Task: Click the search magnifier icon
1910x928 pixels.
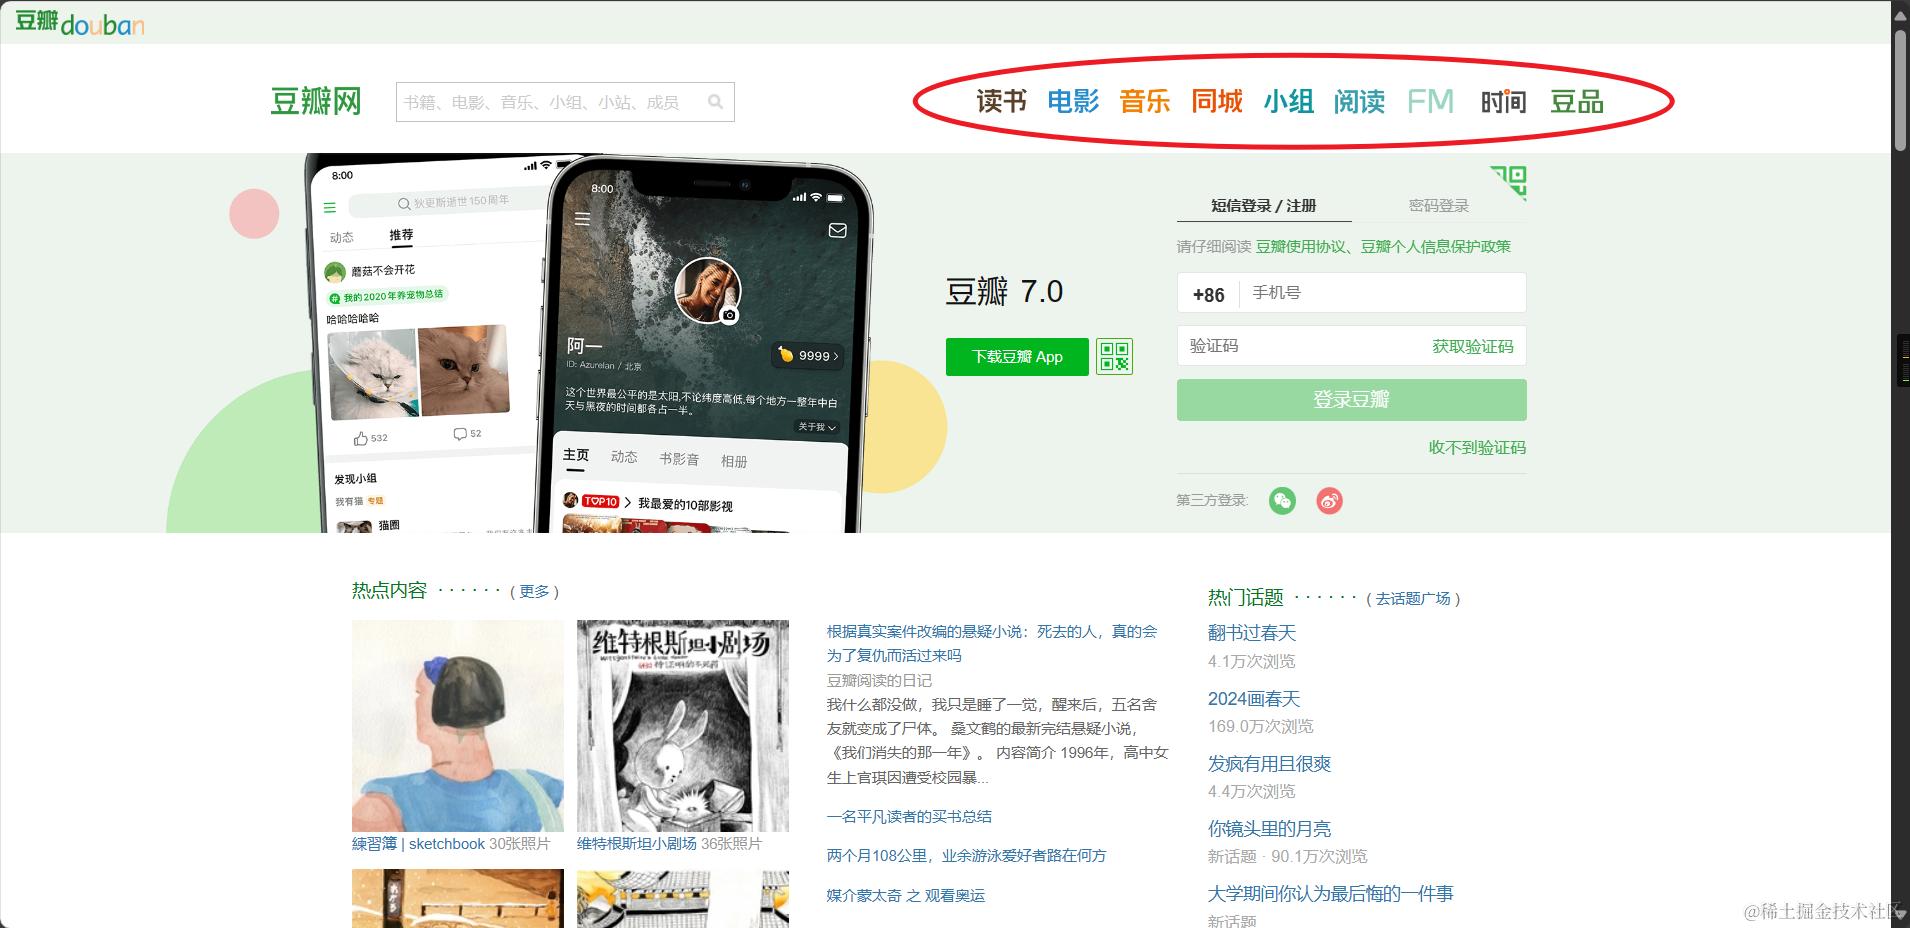Action: click(715, 102)
